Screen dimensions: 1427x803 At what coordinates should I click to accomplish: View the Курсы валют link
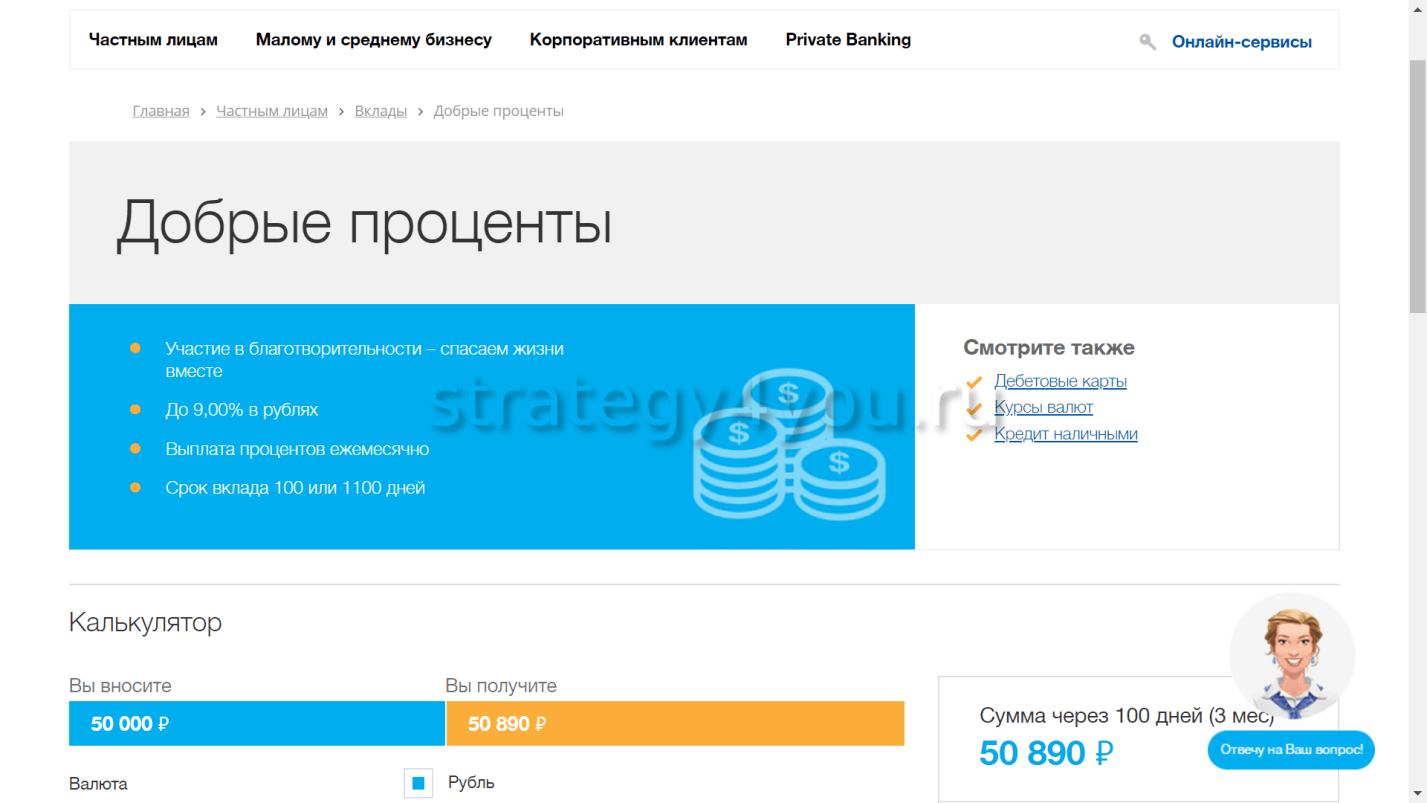click(x=1043, y=407)
